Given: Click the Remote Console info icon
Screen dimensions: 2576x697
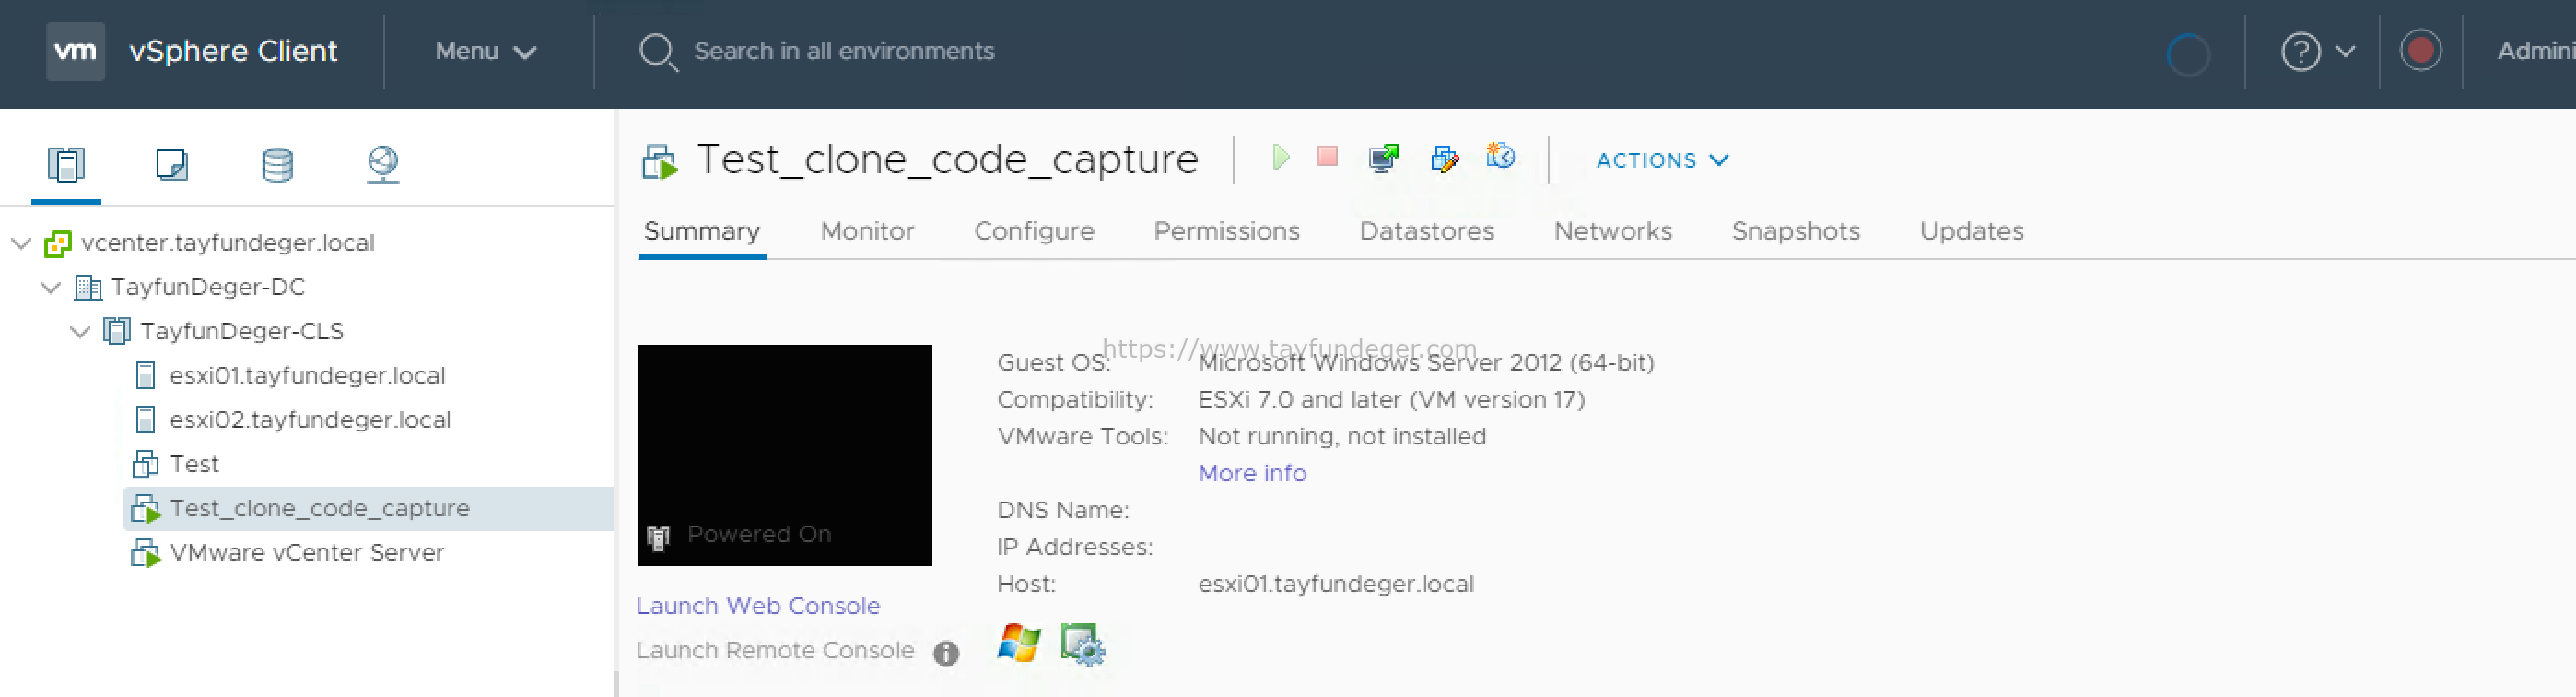Looking at the screenshot, I should click(x=946, y=653).
